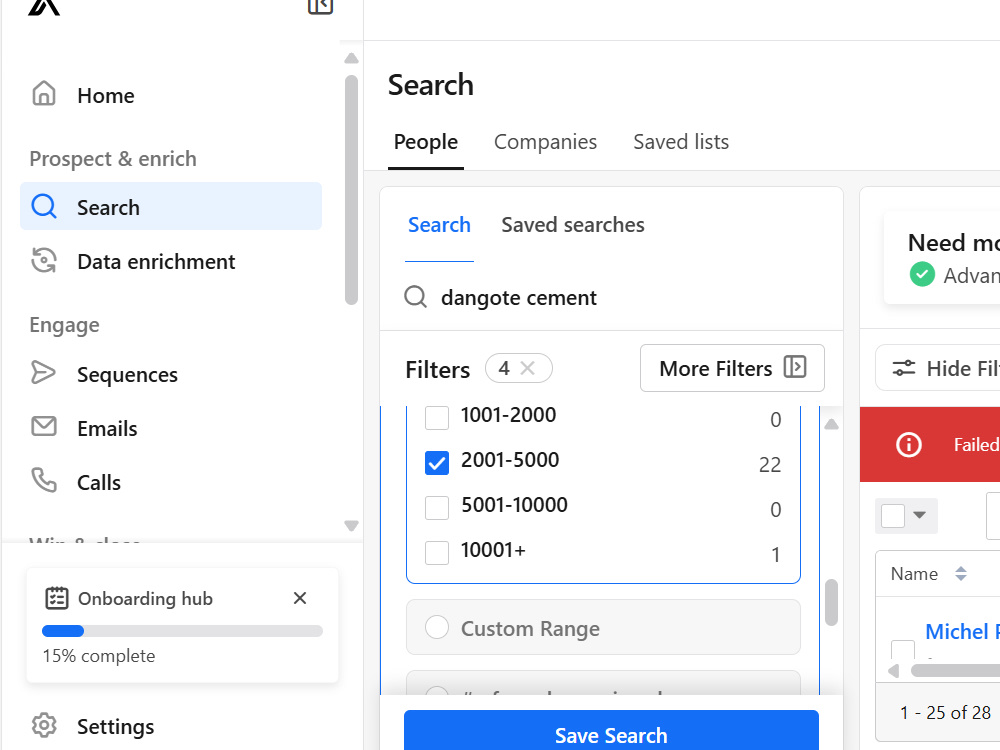Click the filters panel scroll-up arrow
The height and width of the screenshot is (750, 1000).
tap(831, 424)
